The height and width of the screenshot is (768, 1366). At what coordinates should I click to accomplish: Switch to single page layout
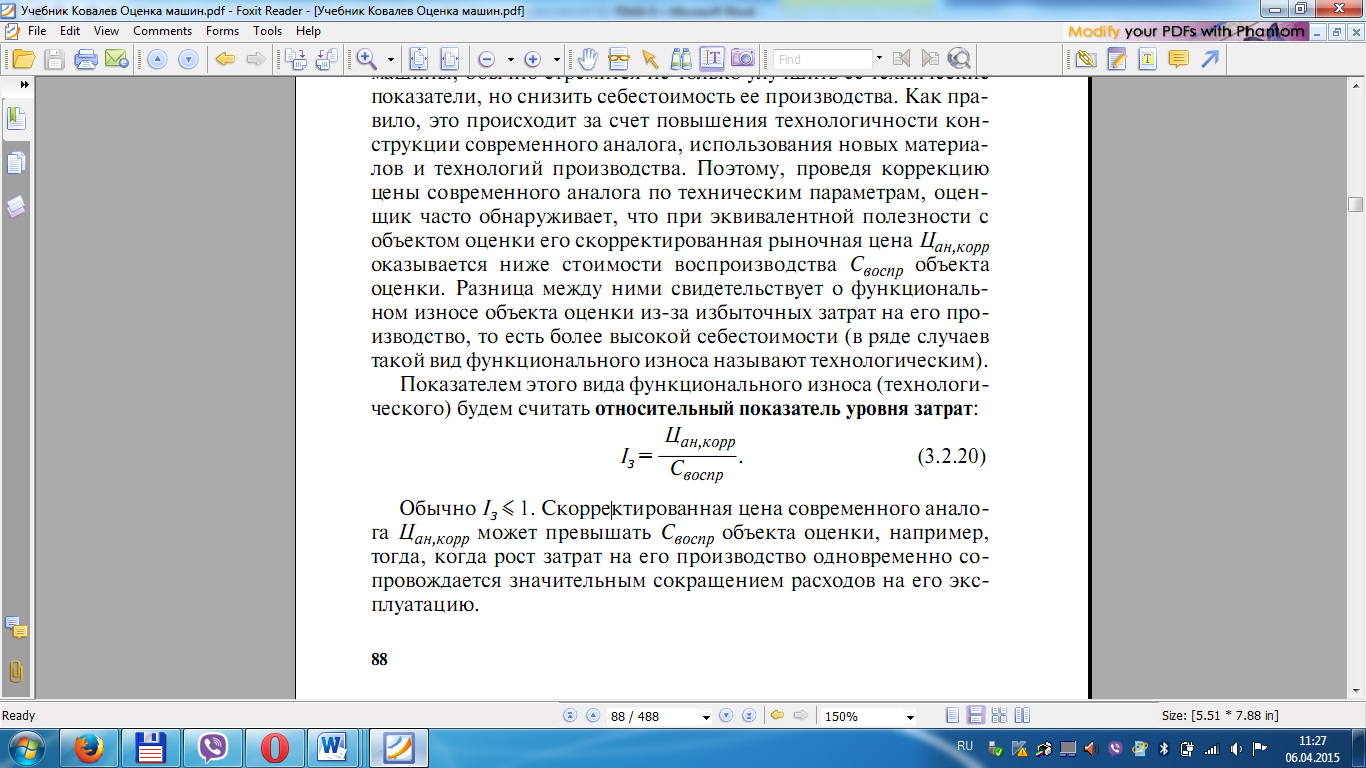click(x=952, y=716)
